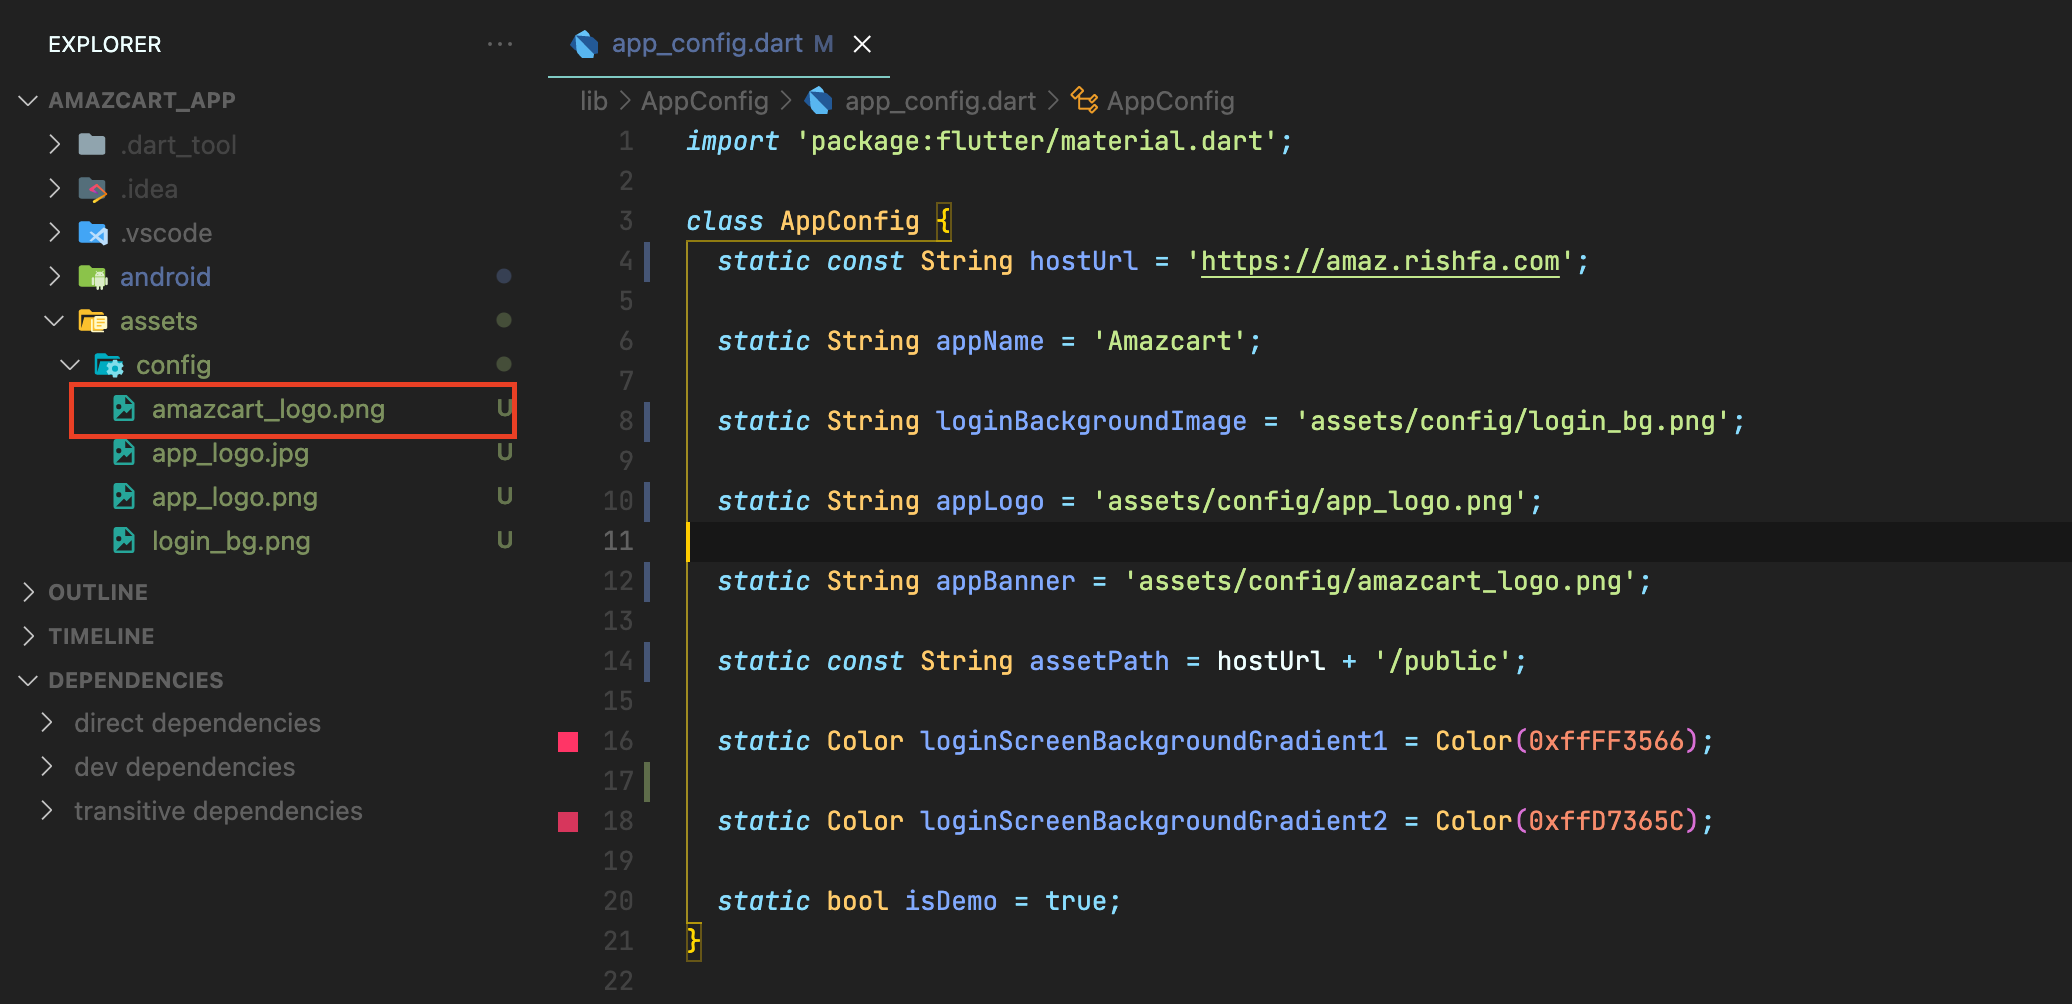Click the Color(0xffD7365C) value
The height and width of the screenshot is (1004, 2072).
pos(1567,821)
